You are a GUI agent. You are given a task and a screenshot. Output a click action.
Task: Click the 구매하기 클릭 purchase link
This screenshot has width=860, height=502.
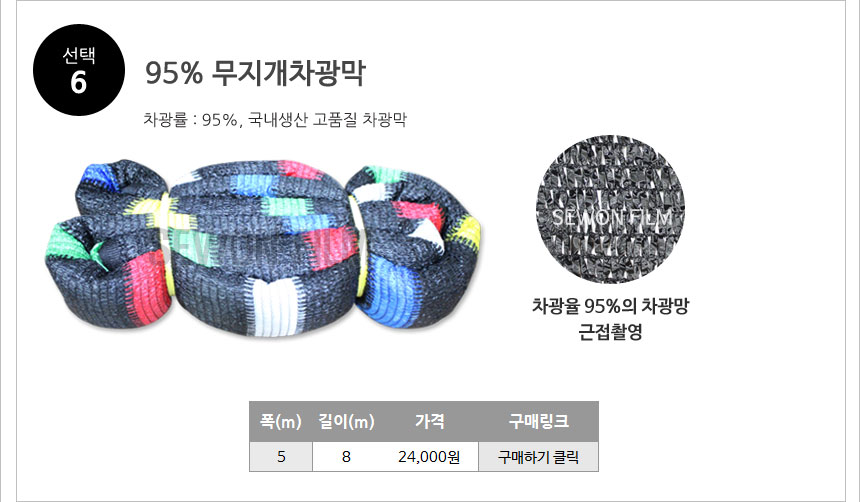538,456
